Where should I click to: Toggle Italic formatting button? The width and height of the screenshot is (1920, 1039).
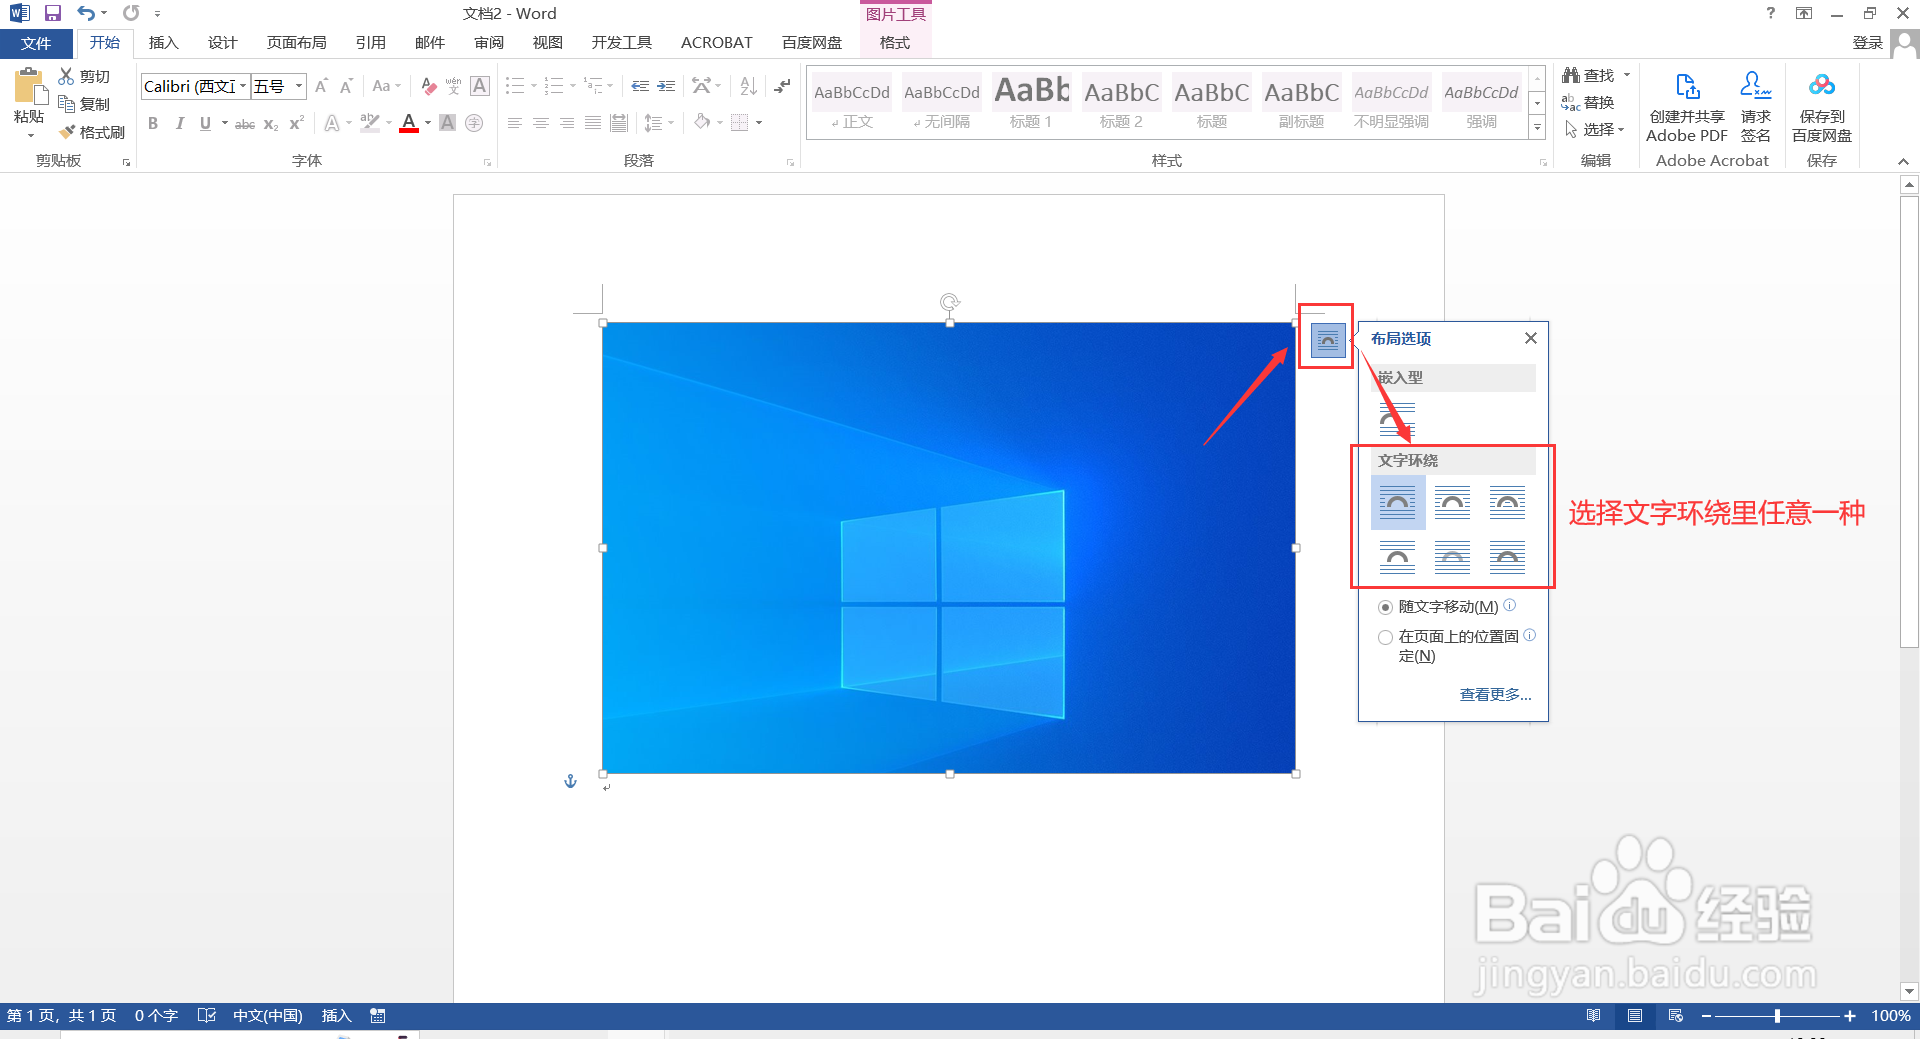(179, 123)
